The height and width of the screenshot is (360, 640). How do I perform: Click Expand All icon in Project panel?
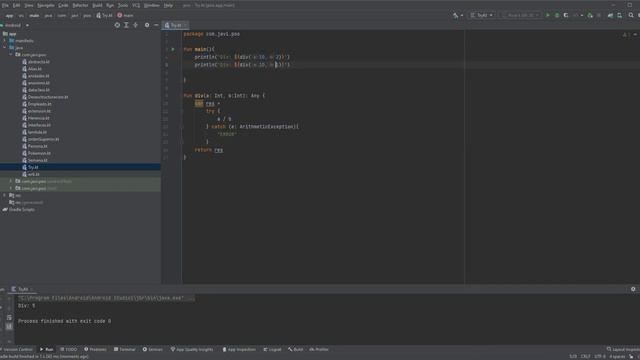point(126,25)
